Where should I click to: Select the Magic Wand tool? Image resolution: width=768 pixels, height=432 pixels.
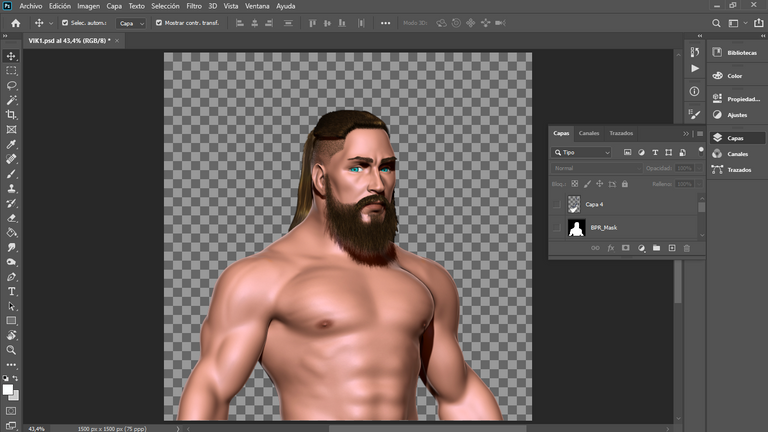coord(11,100)
